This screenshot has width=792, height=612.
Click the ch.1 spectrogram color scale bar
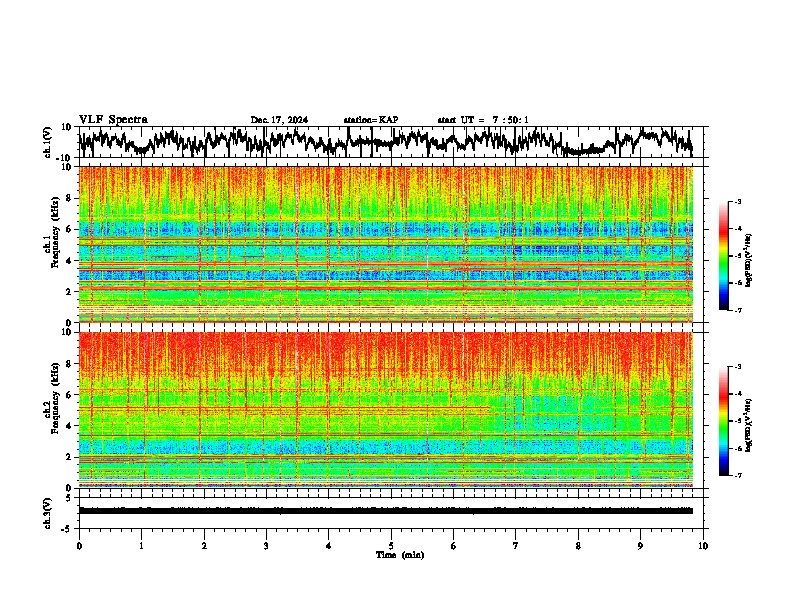click(723, 256)
